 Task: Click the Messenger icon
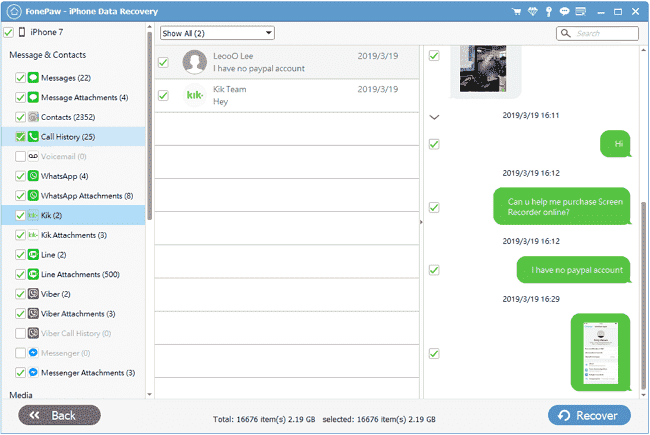[33, 352]
